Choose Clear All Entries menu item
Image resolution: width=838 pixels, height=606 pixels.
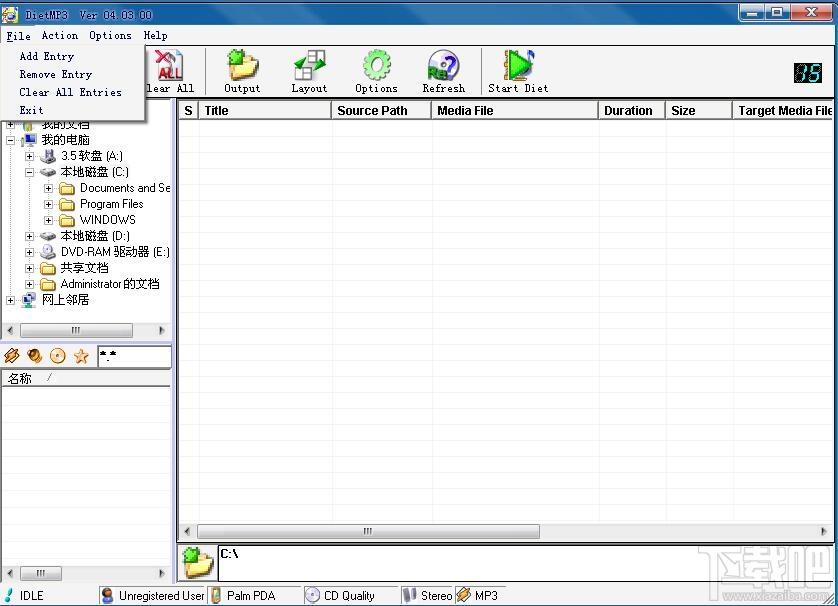click(71, 92)
